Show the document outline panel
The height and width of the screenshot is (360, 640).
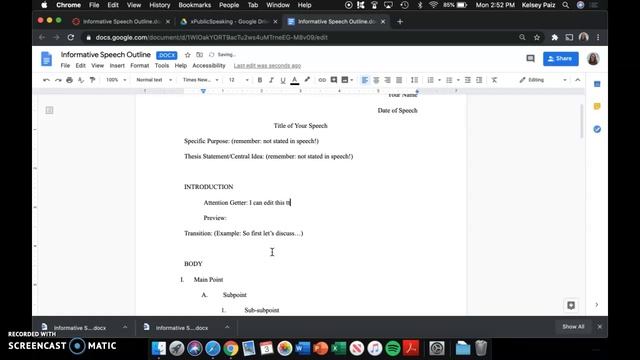click(x=49, y=110)
